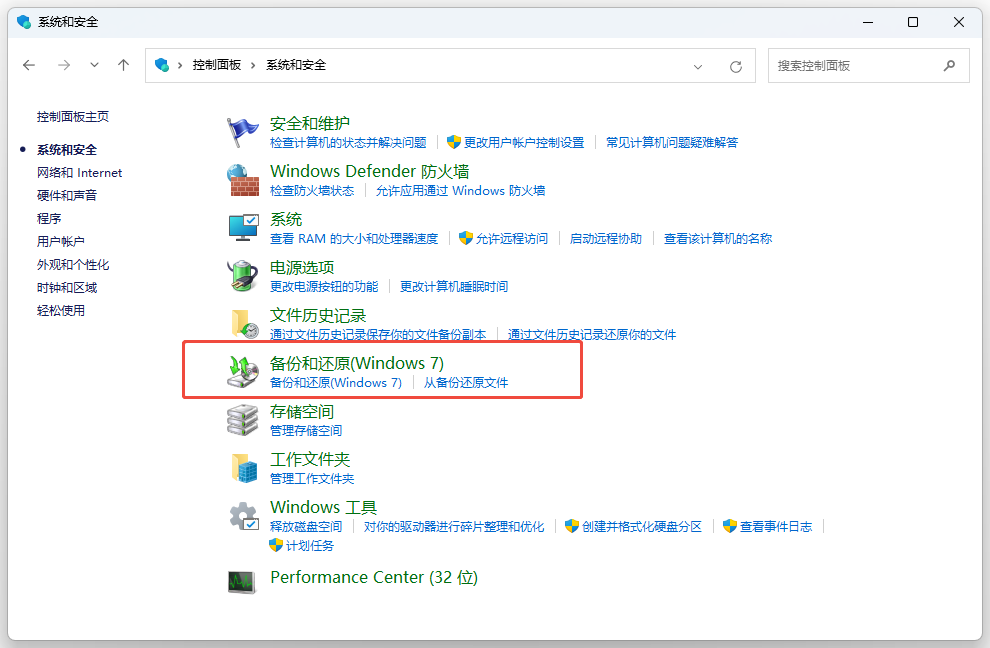Open the Windows Tools gear icon
The image size is (990, 648).
pyautogui.click(x=244, y=517)
